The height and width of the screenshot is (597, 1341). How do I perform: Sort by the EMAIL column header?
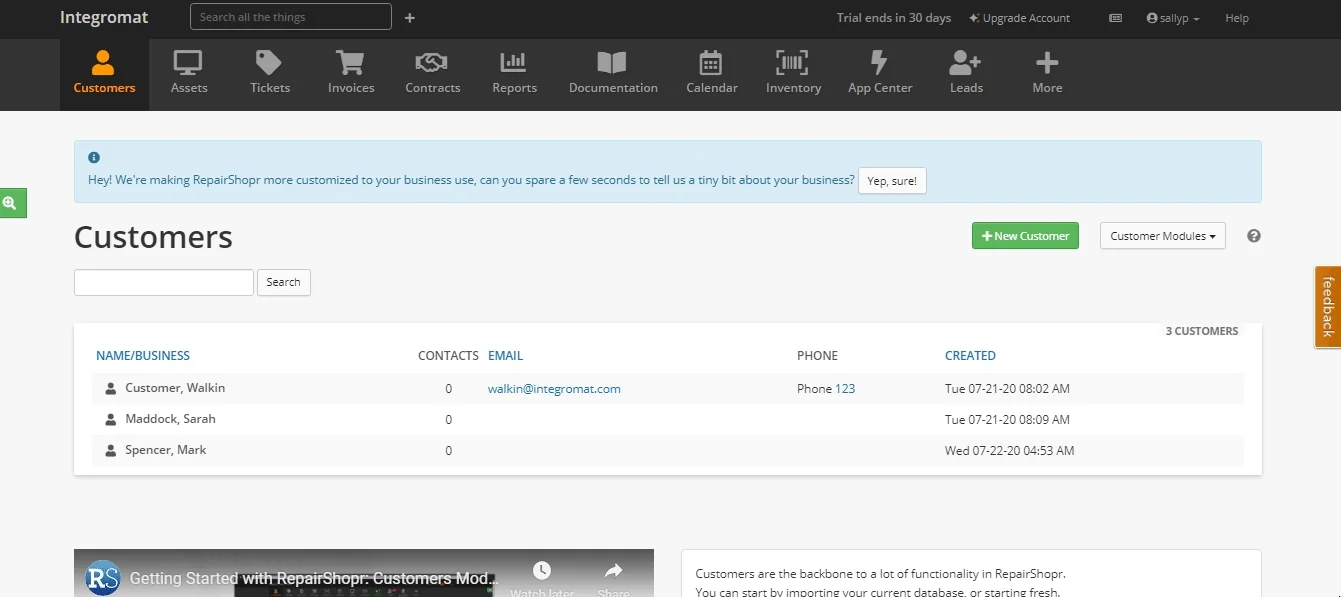(505, 356)
